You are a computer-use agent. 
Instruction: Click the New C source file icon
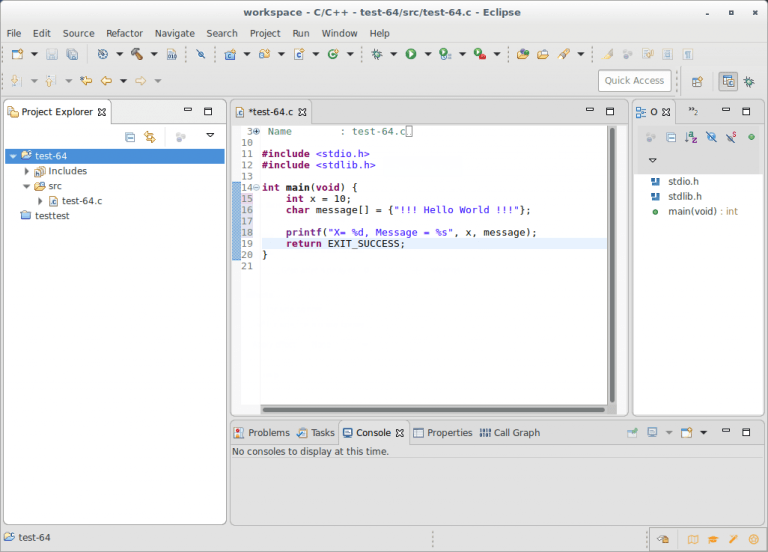pyautogui.click(x=299, y=54)
